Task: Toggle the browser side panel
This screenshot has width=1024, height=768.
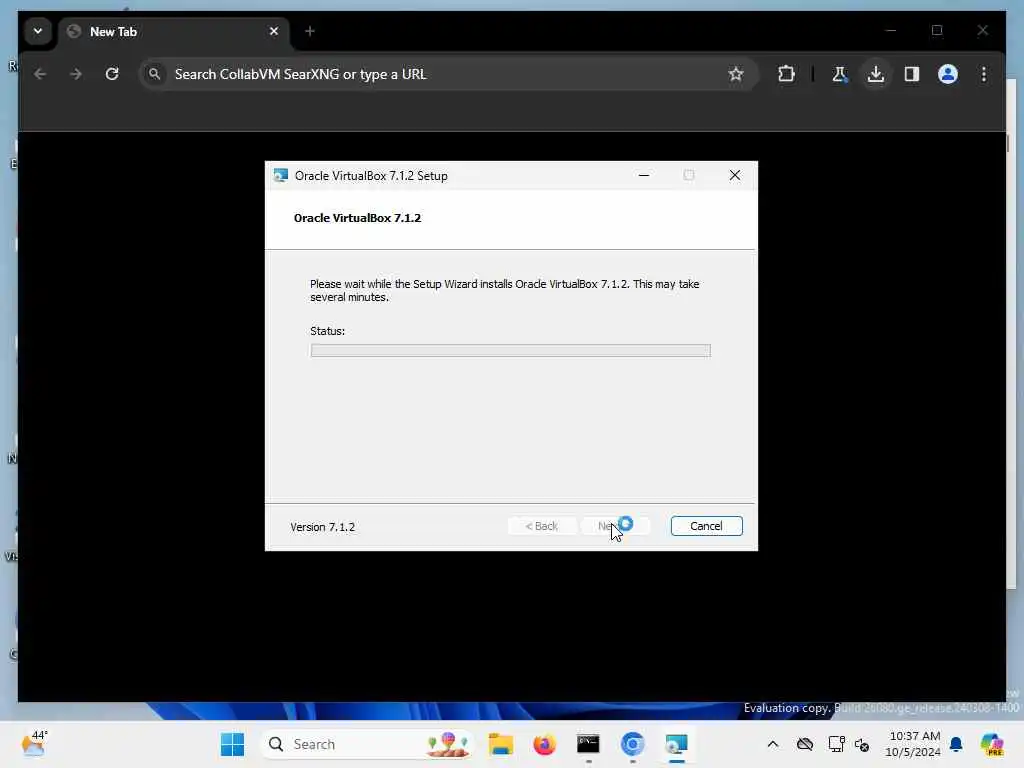Action: pos(912,74)
